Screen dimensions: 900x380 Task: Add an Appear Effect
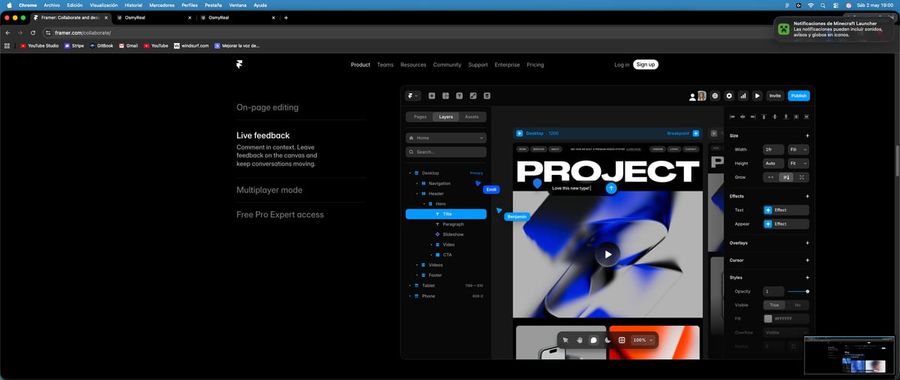(x=786, y=224)
